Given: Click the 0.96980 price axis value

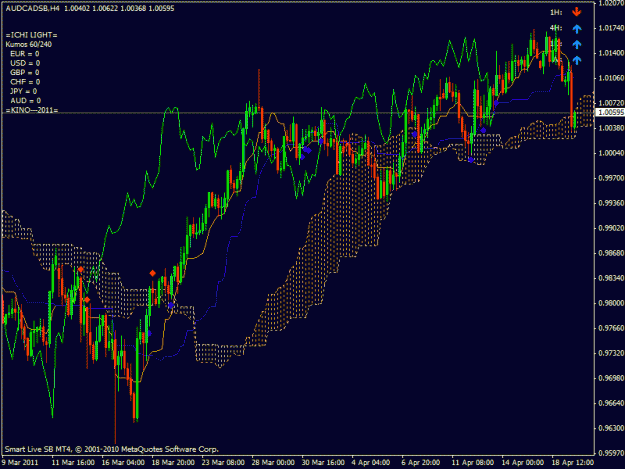Looking at the screenshot, I should (x=611, y=378).
